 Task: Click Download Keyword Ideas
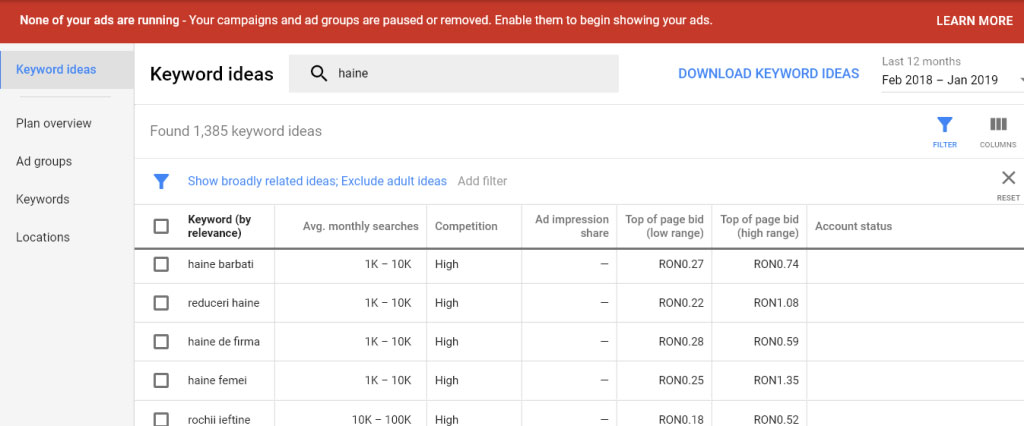click(768, 74)
